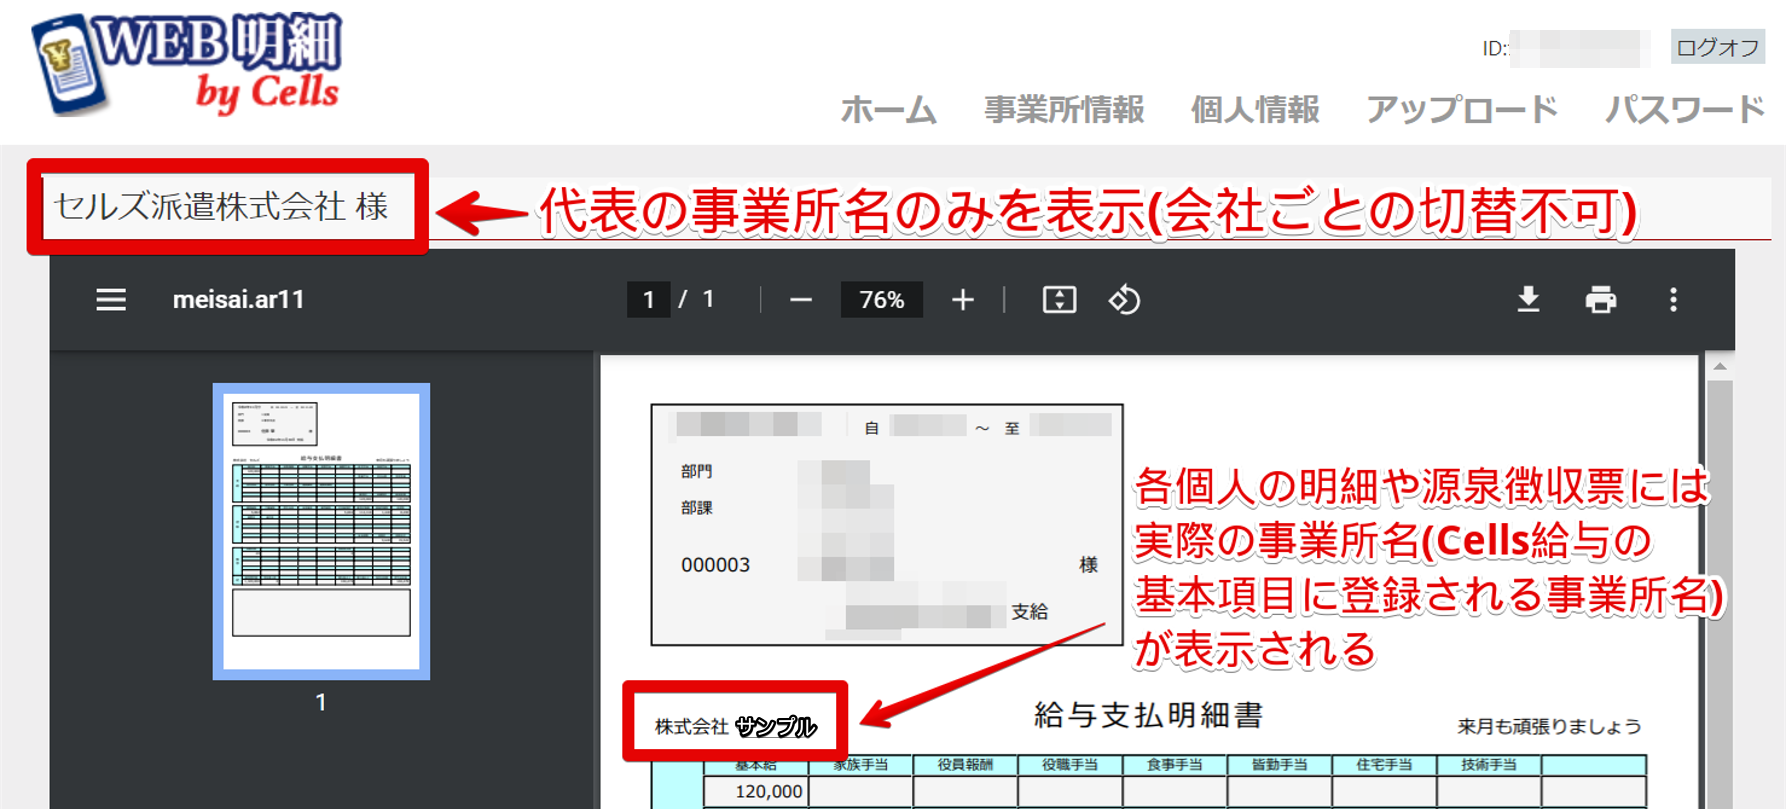
Task: Open the 事業所情報 menu
Action: [x=1064, y=110]
